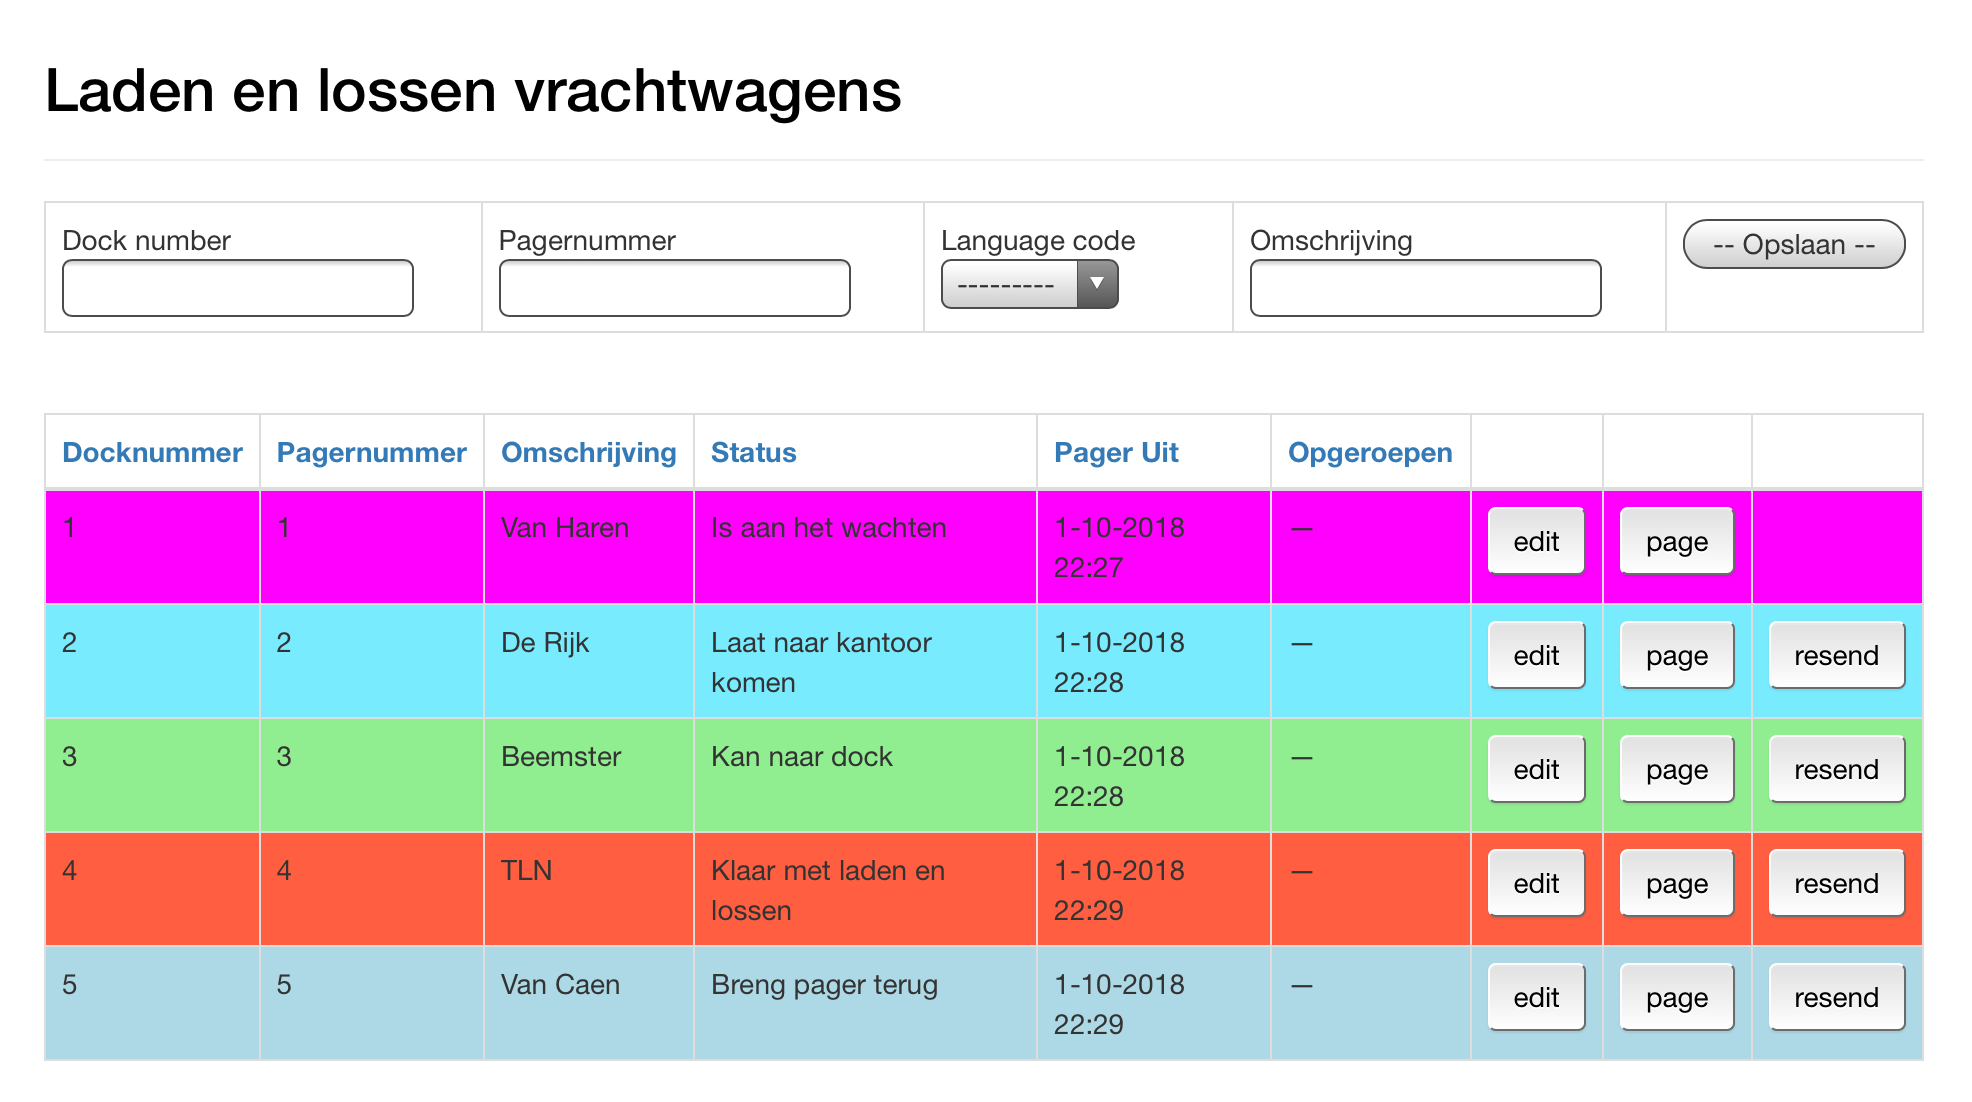Click resend for Beemster row
The height and width of the screenshot is (1102, 1972).
[1836, 769]
